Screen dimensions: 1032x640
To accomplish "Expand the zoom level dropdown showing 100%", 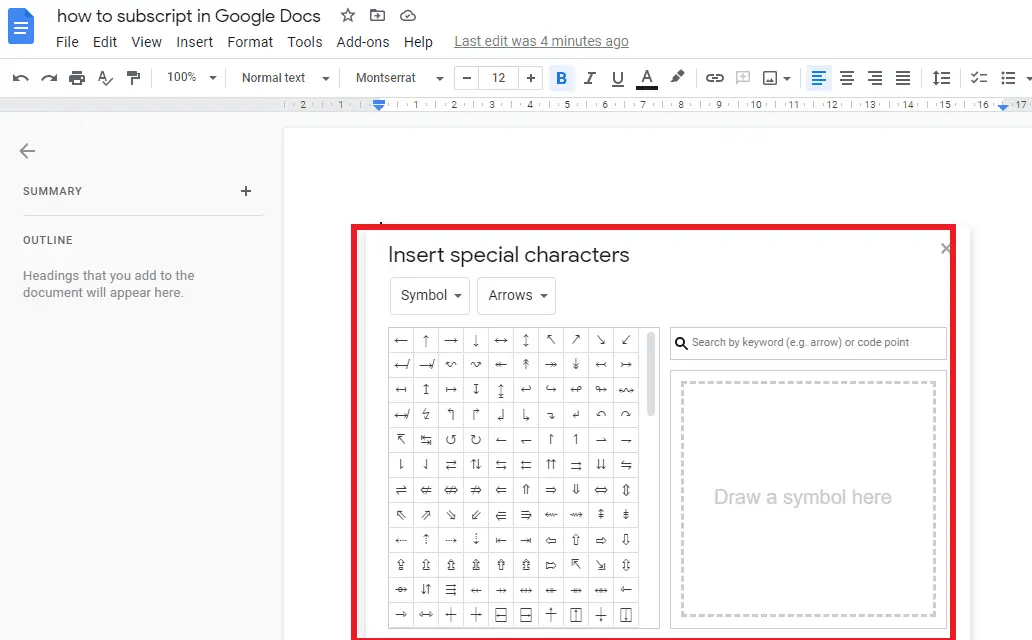I will (x=190, y=77).
